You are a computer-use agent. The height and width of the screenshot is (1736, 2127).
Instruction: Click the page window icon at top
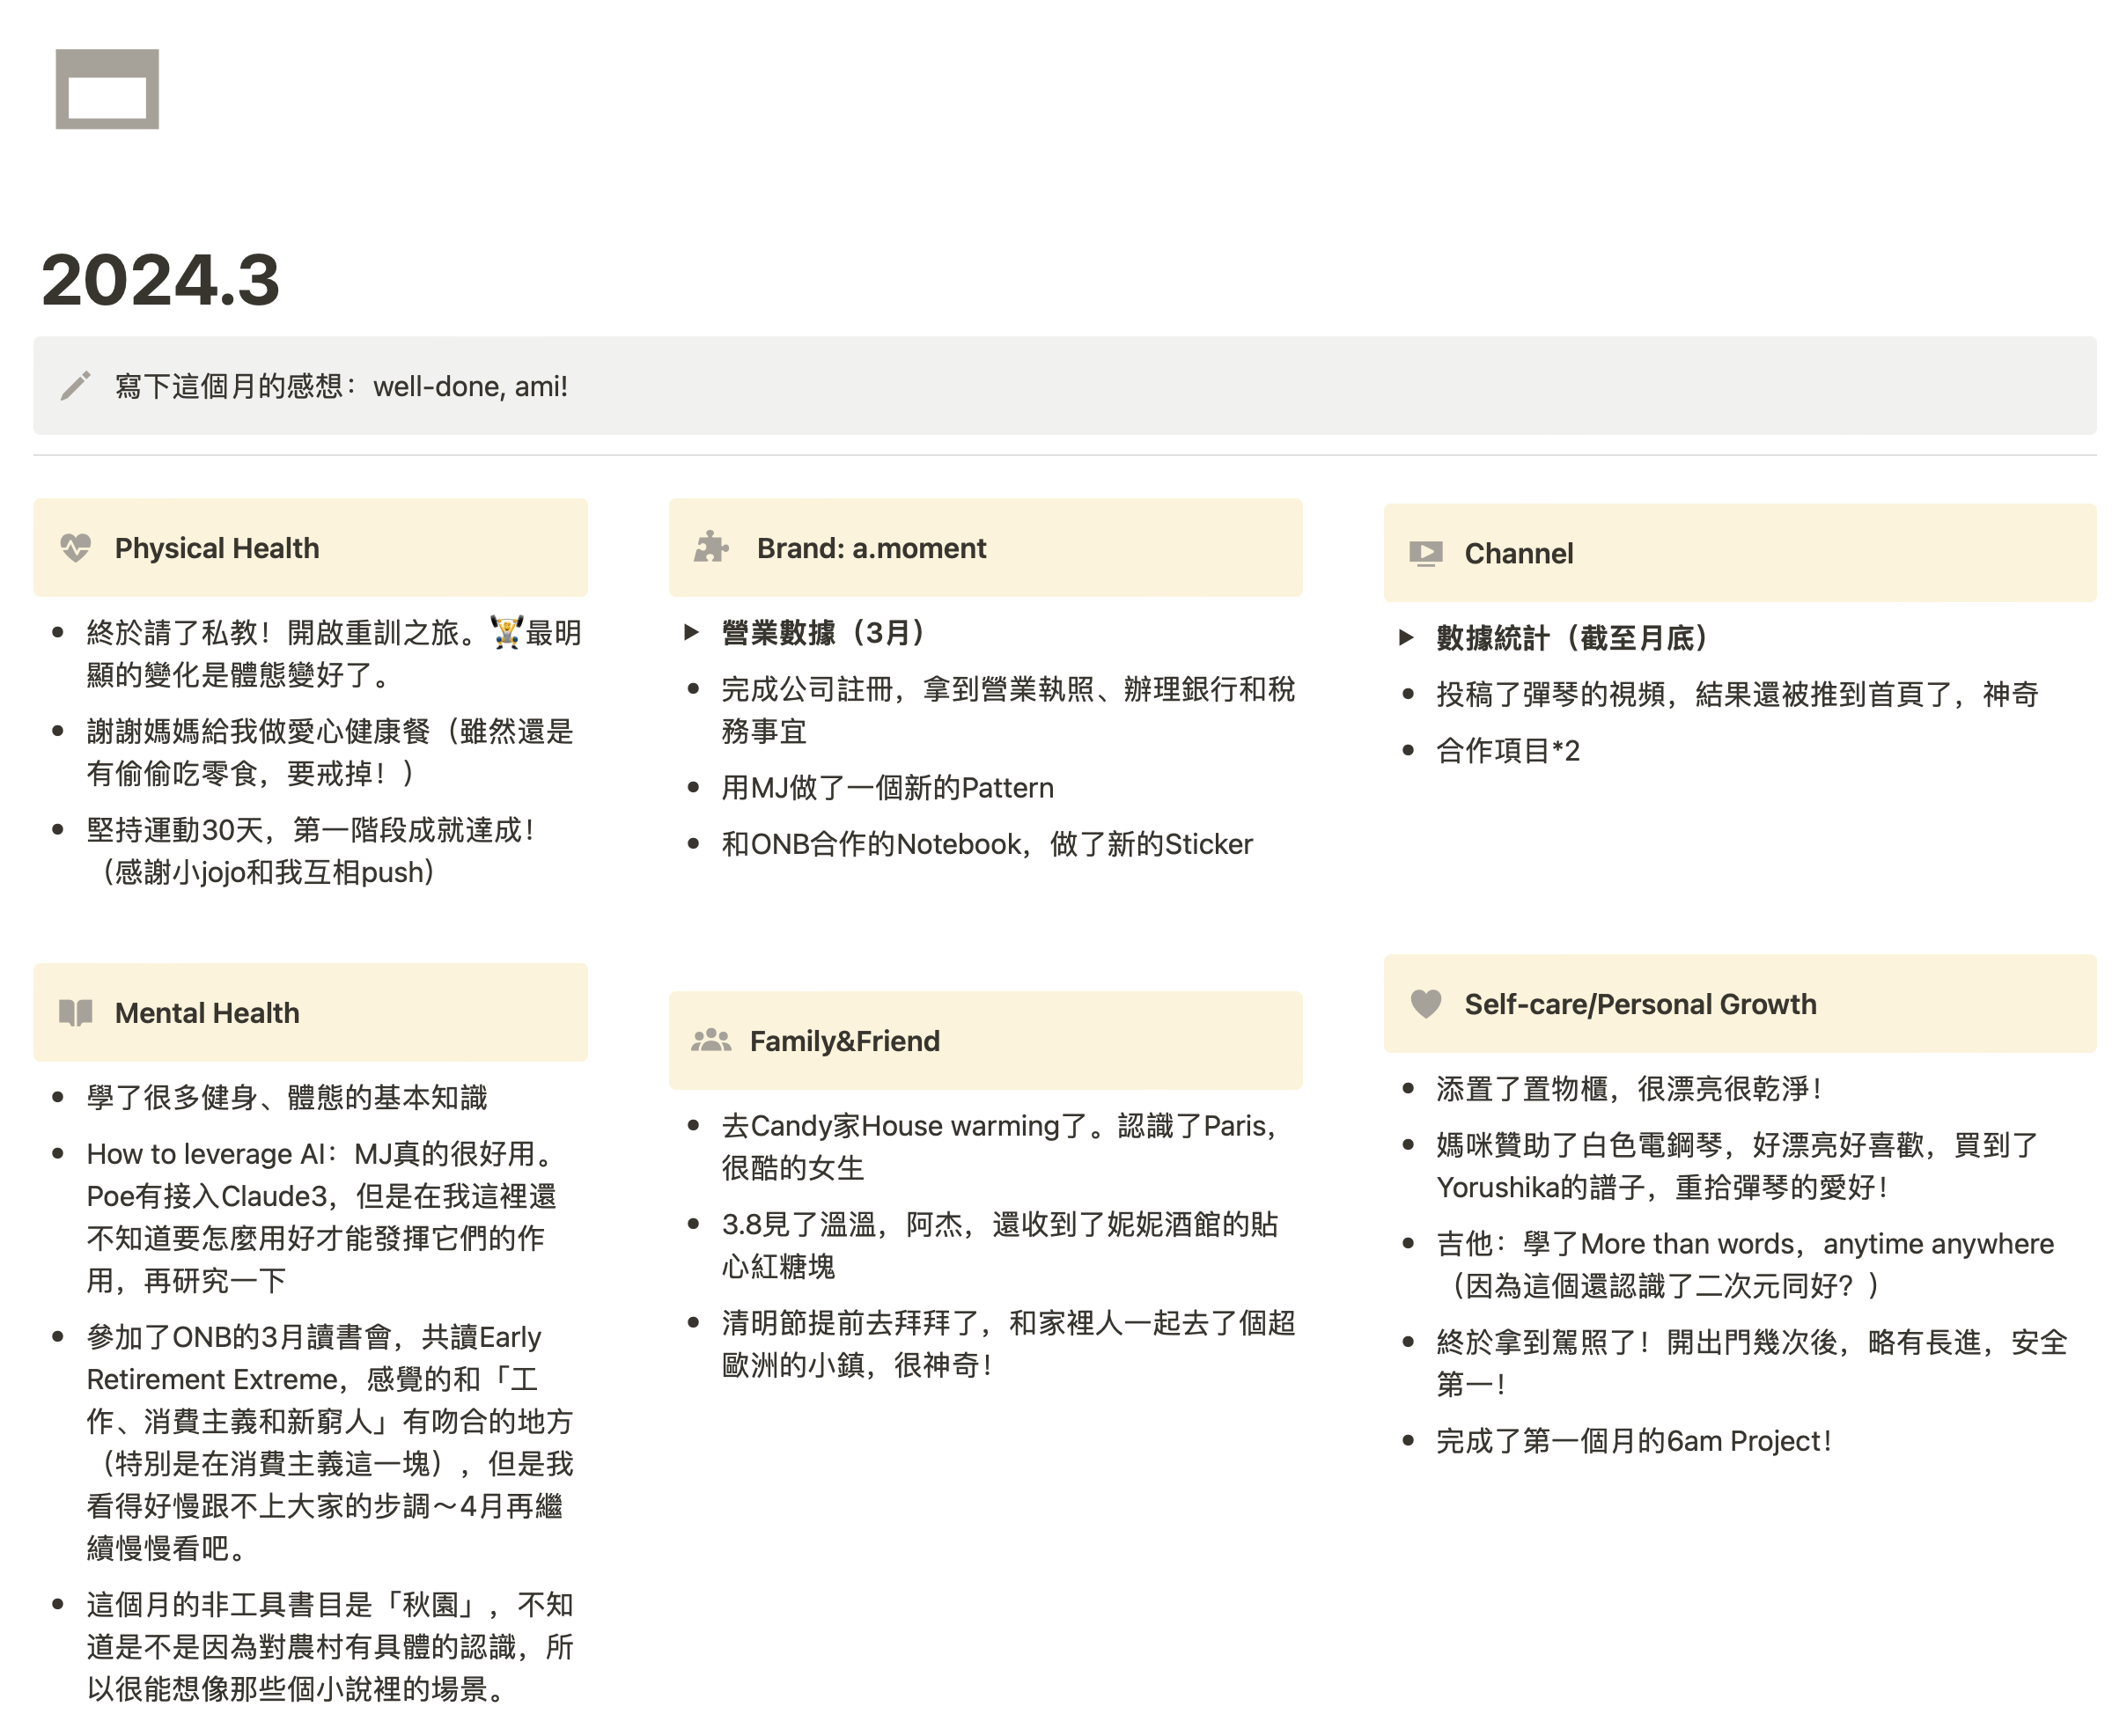[107, 89]
